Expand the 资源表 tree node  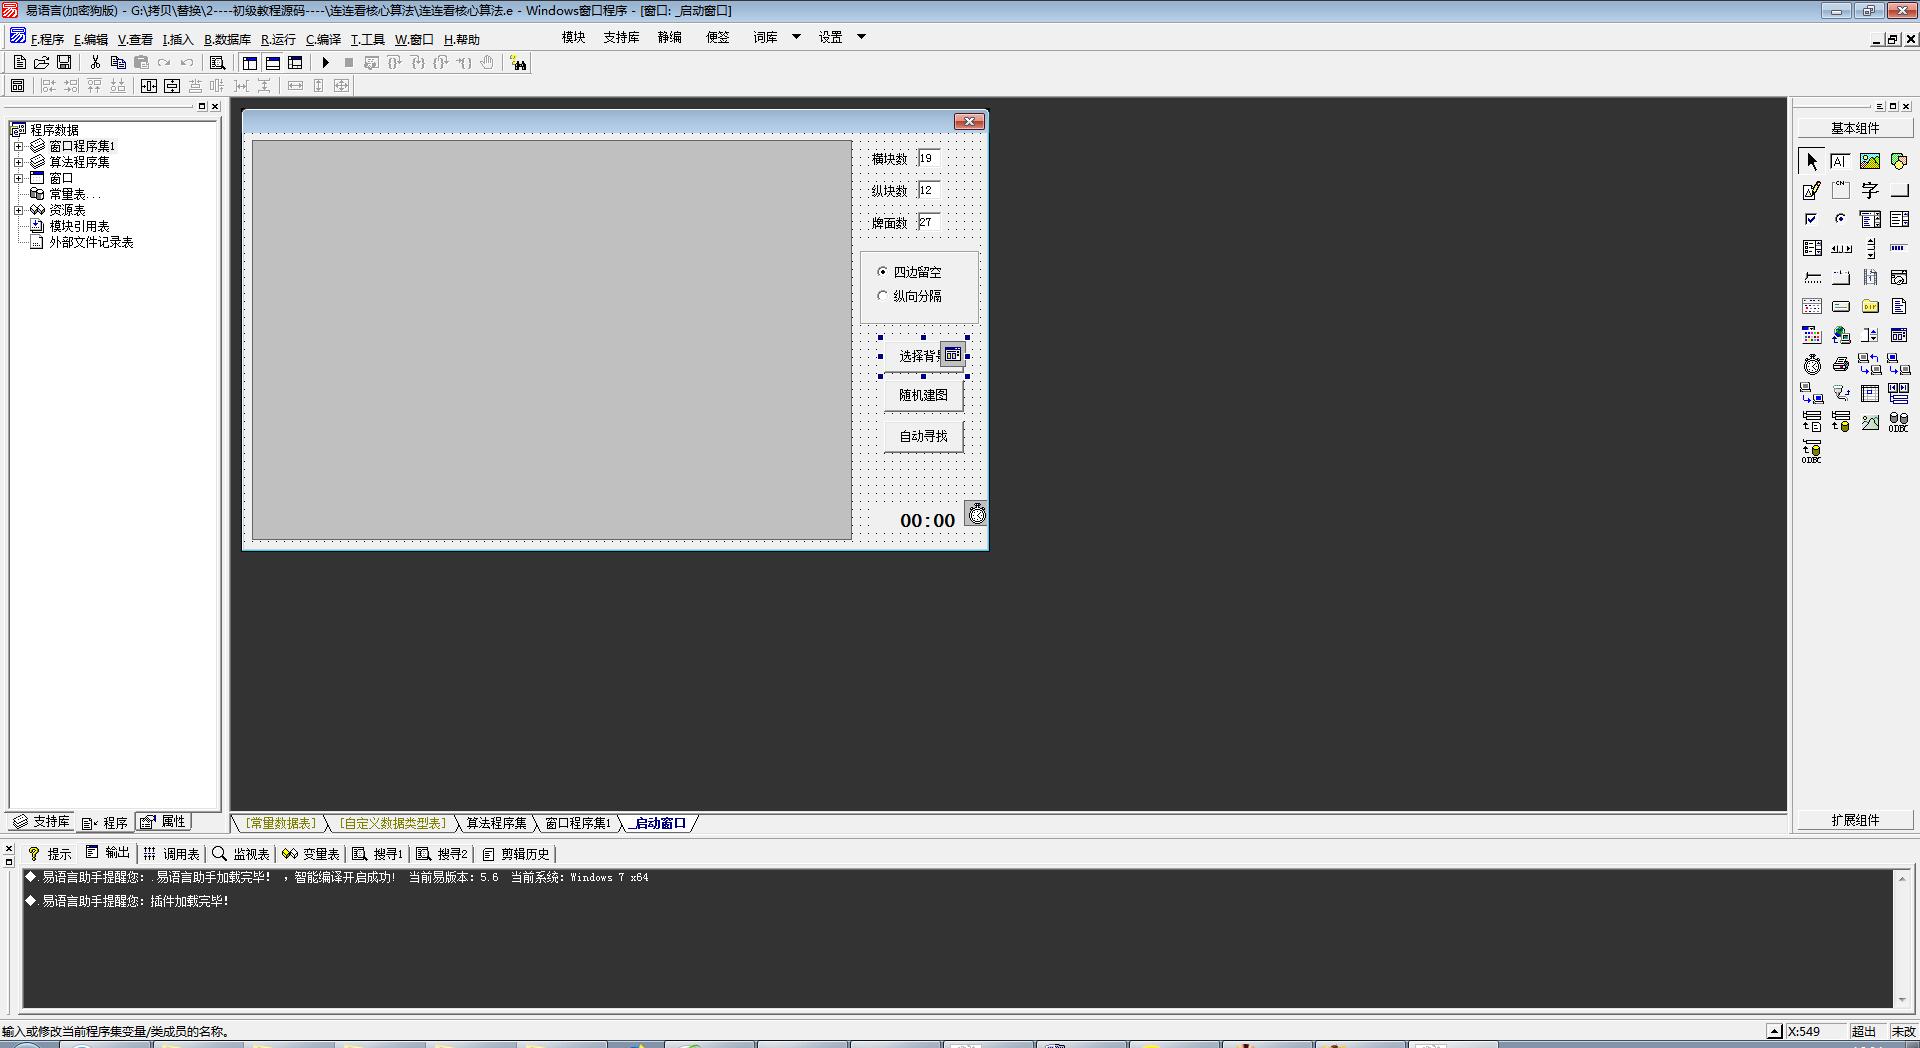coord(18,210)
